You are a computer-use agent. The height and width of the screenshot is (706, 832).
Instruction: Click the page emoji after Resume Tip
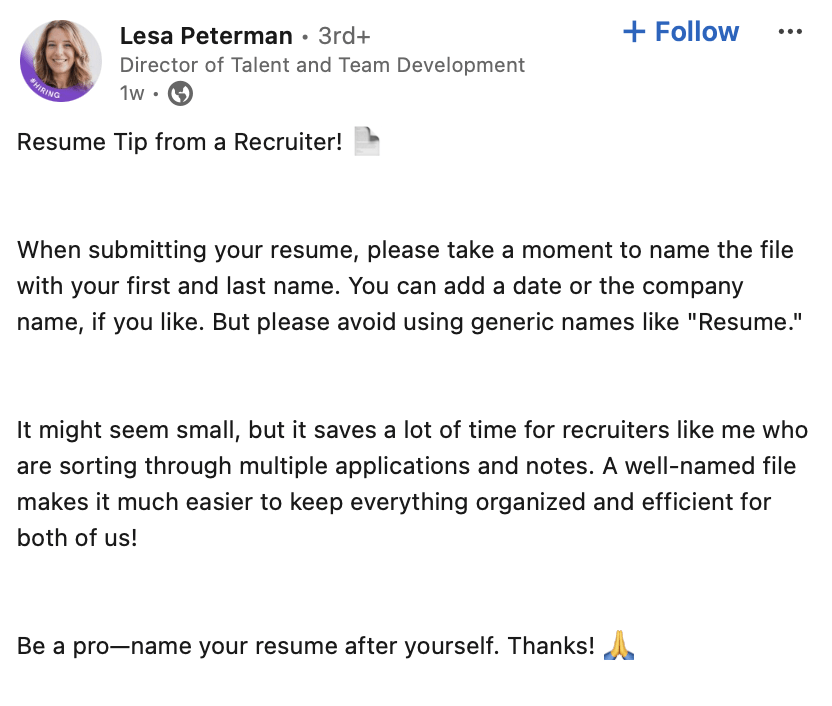click(366, 141)
